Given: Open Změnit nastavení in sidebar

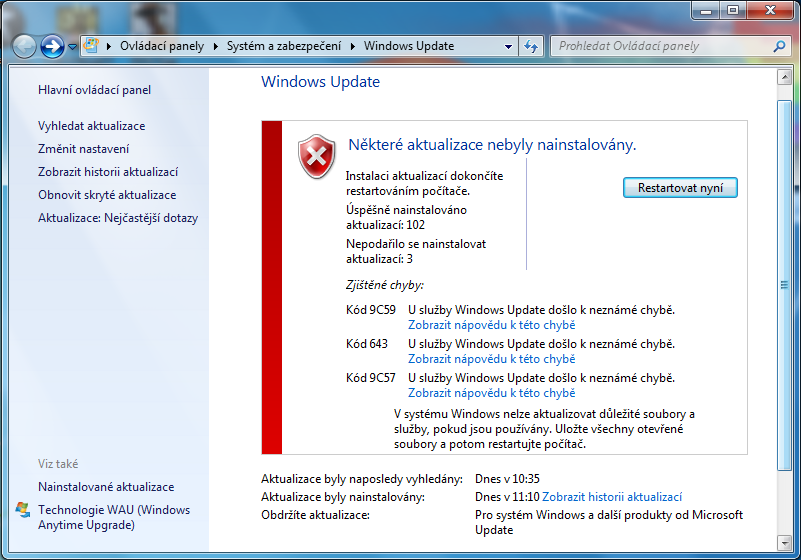Looking at the screenshot, I should 83,149.
